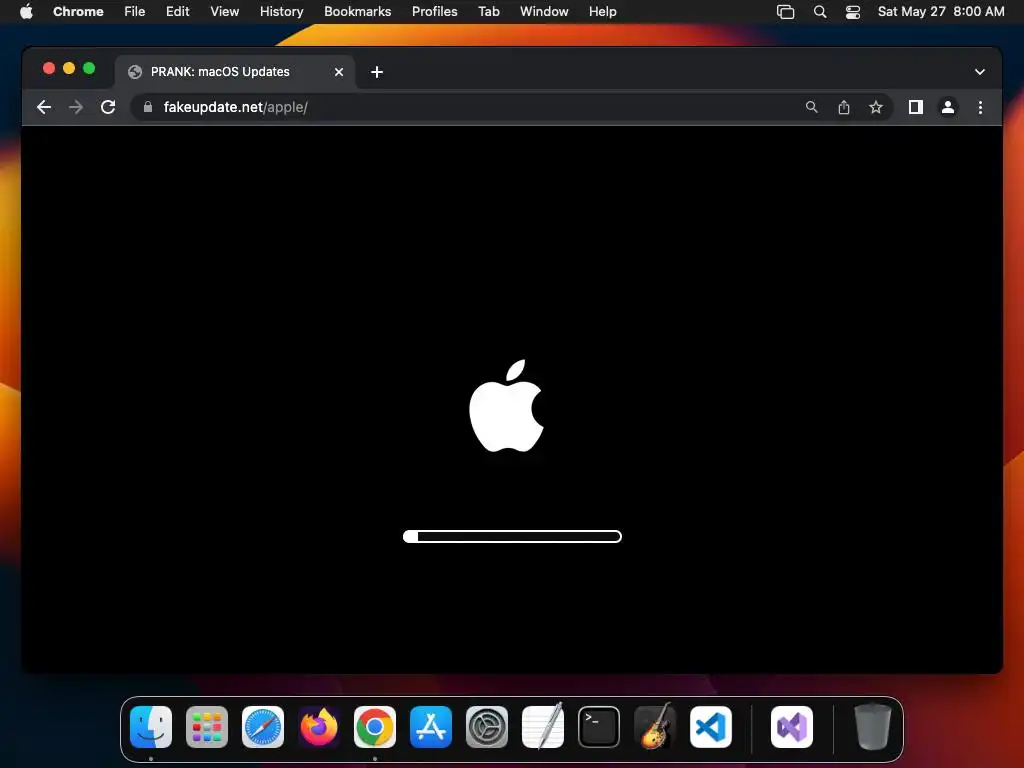Reload the page with refresh icon
1024x768 pixels.
(108, 107)
